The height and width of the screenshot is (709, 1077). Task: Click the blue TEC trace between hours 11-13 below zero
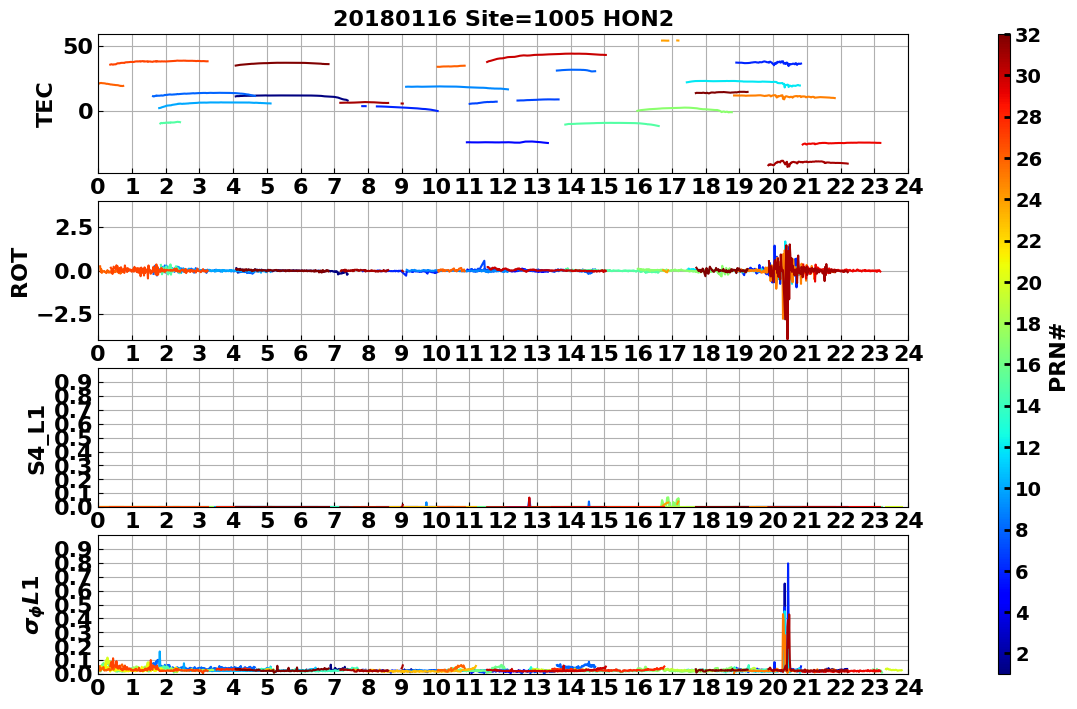(508, 142)
